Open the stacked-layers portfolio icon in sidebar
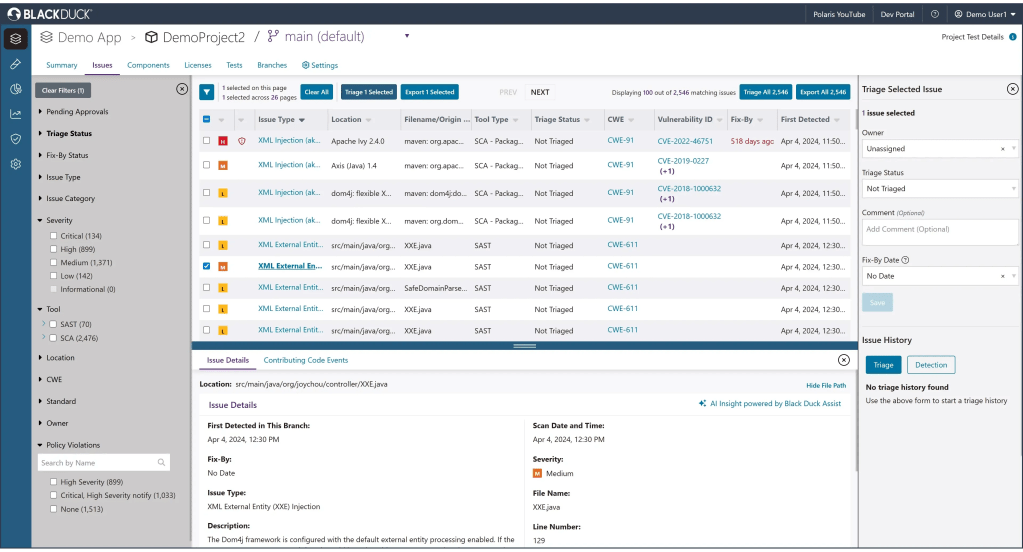 tap(15, 38)
